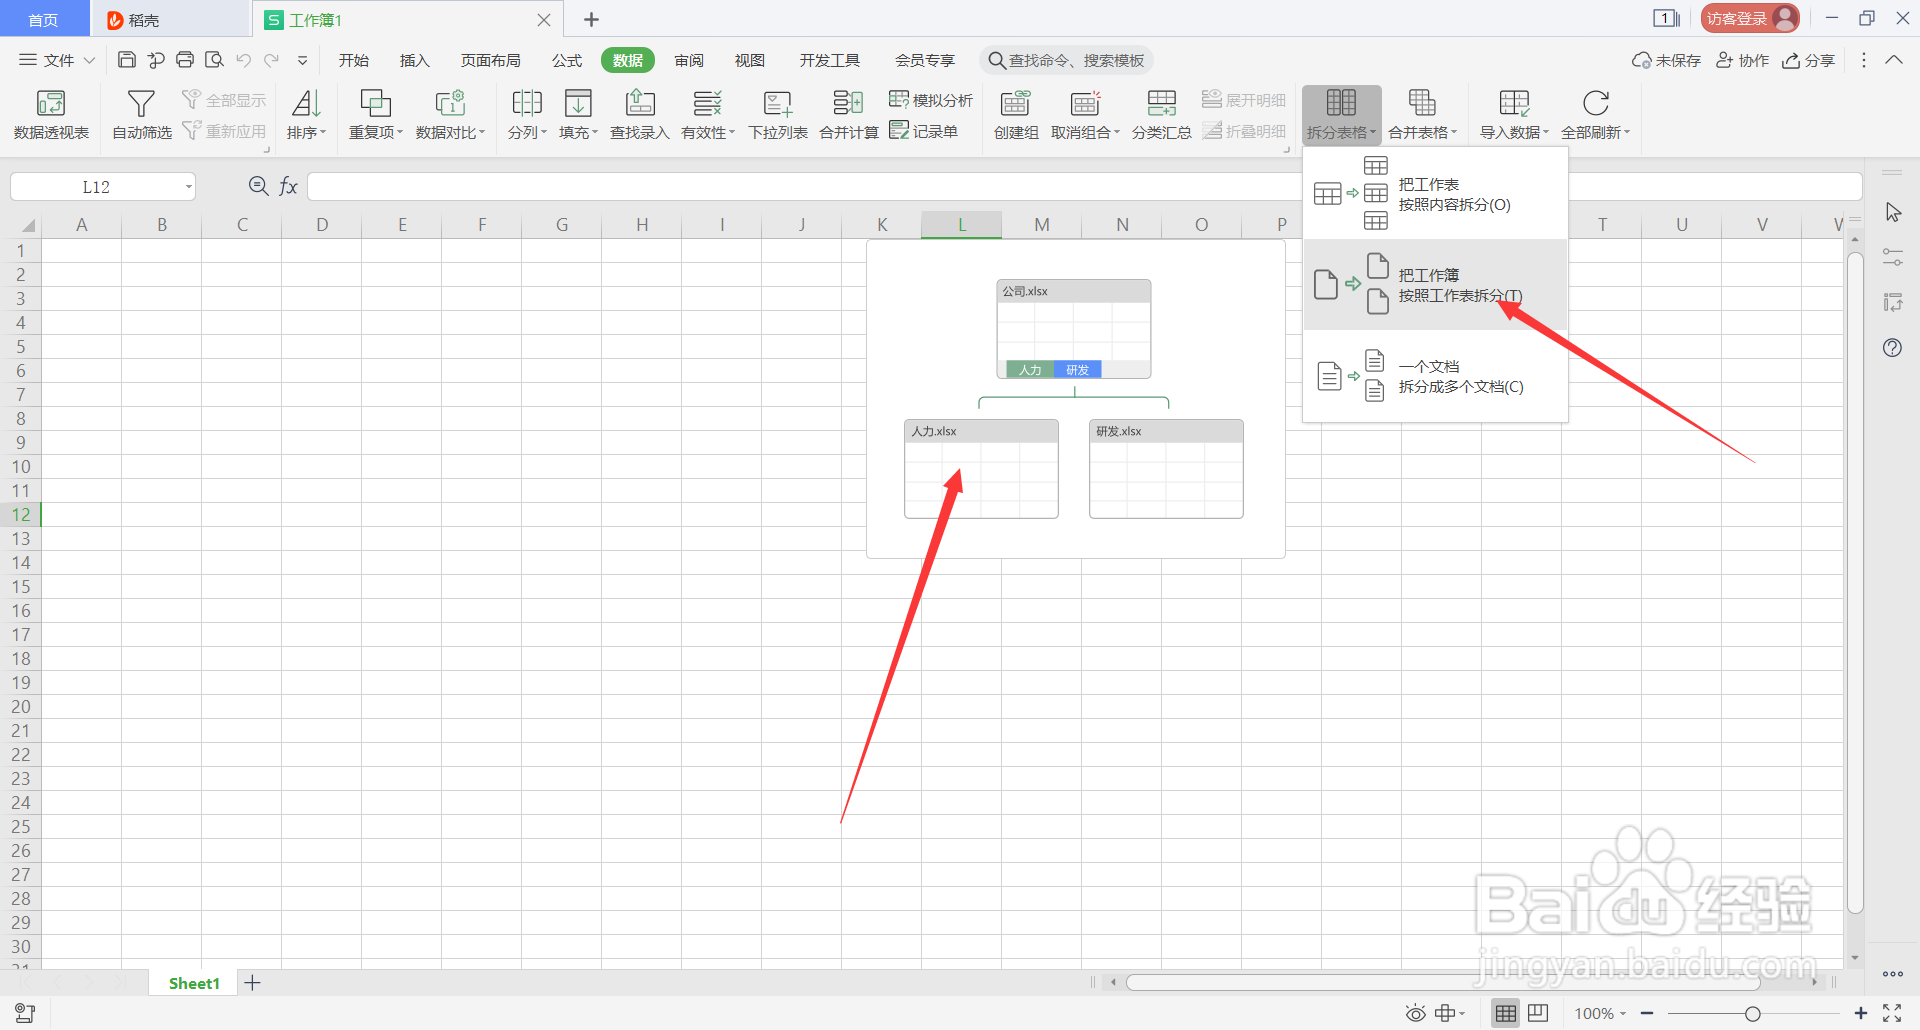Click the 未保存 status button
1920x1030 pixels.
click(1666, 60)
